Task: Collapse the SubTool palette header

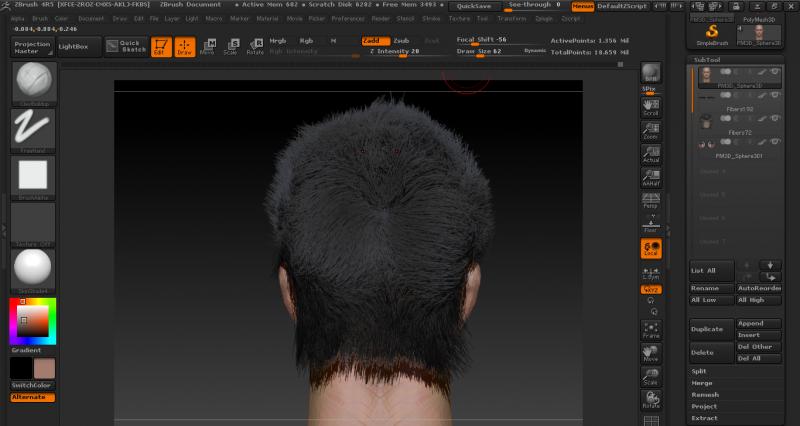Action: [x=707, y=60]
